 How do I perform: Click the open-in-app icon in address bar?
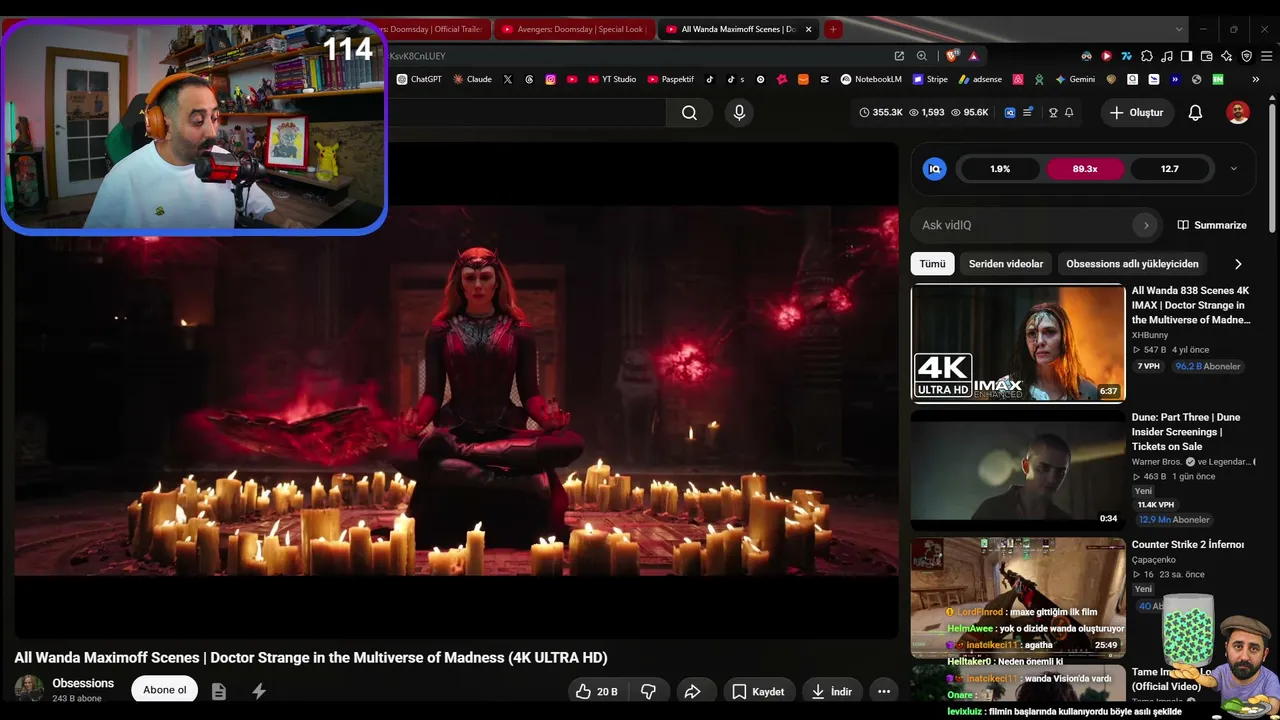(x=899, y=56)
